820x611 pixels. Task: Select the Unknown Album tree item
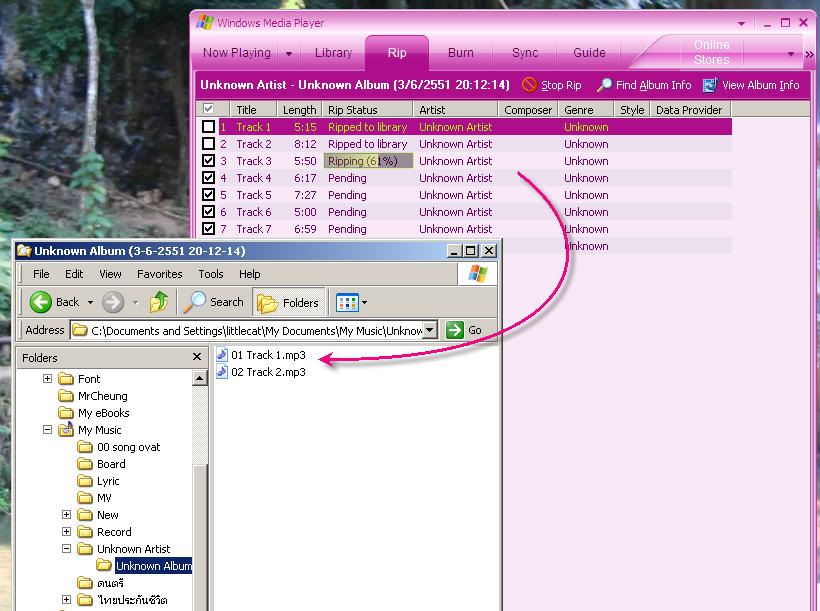(153, 565)
